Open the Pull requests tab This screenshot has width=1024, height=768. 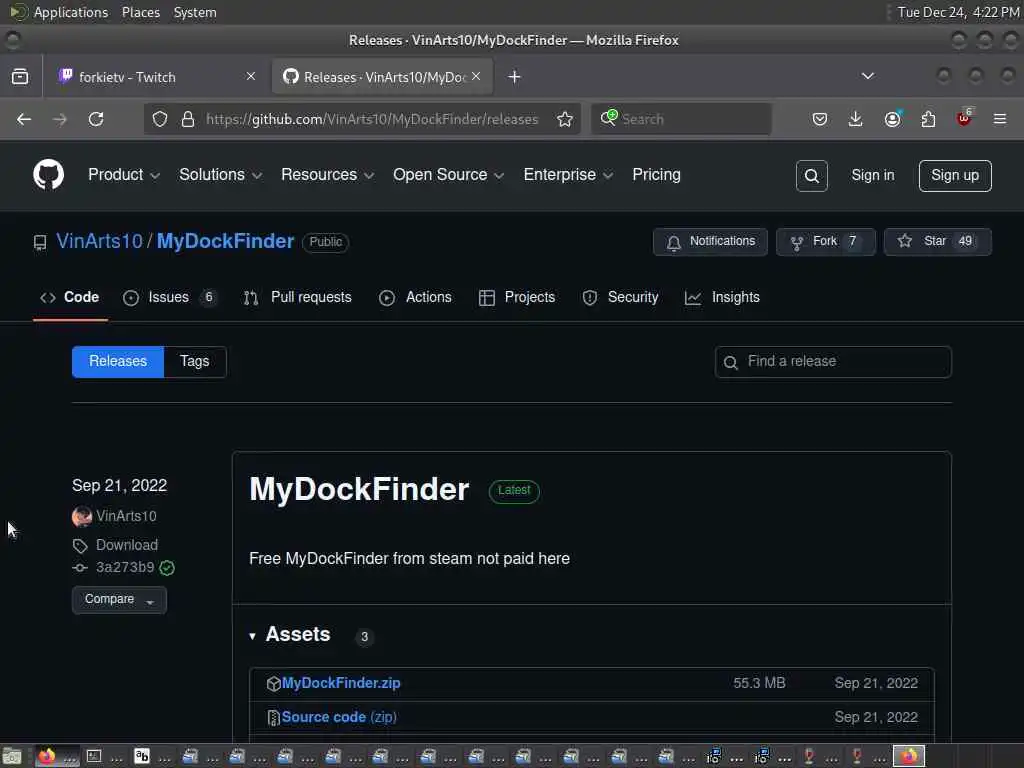pos(298,298)
